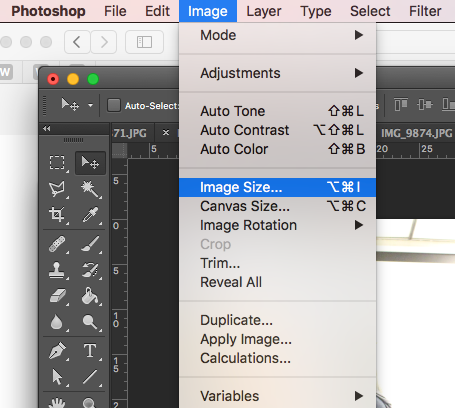Select the Crop tool
Image resolution: width=455 pixels, height=408 pixels.
[57, 214]
